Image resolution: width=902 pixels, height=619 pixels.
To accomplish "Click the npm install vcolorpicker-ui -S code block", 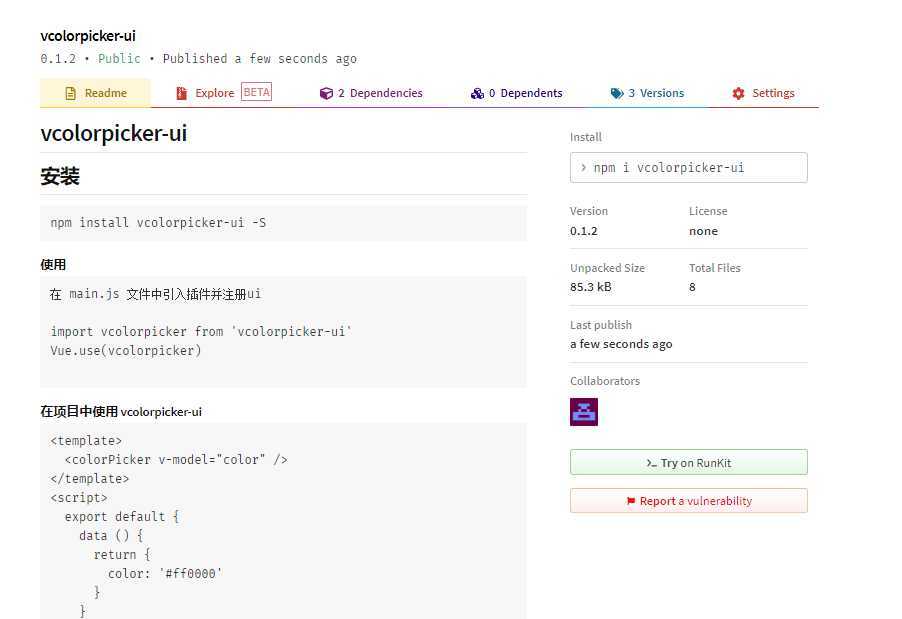I will click(x=283, y=222).
